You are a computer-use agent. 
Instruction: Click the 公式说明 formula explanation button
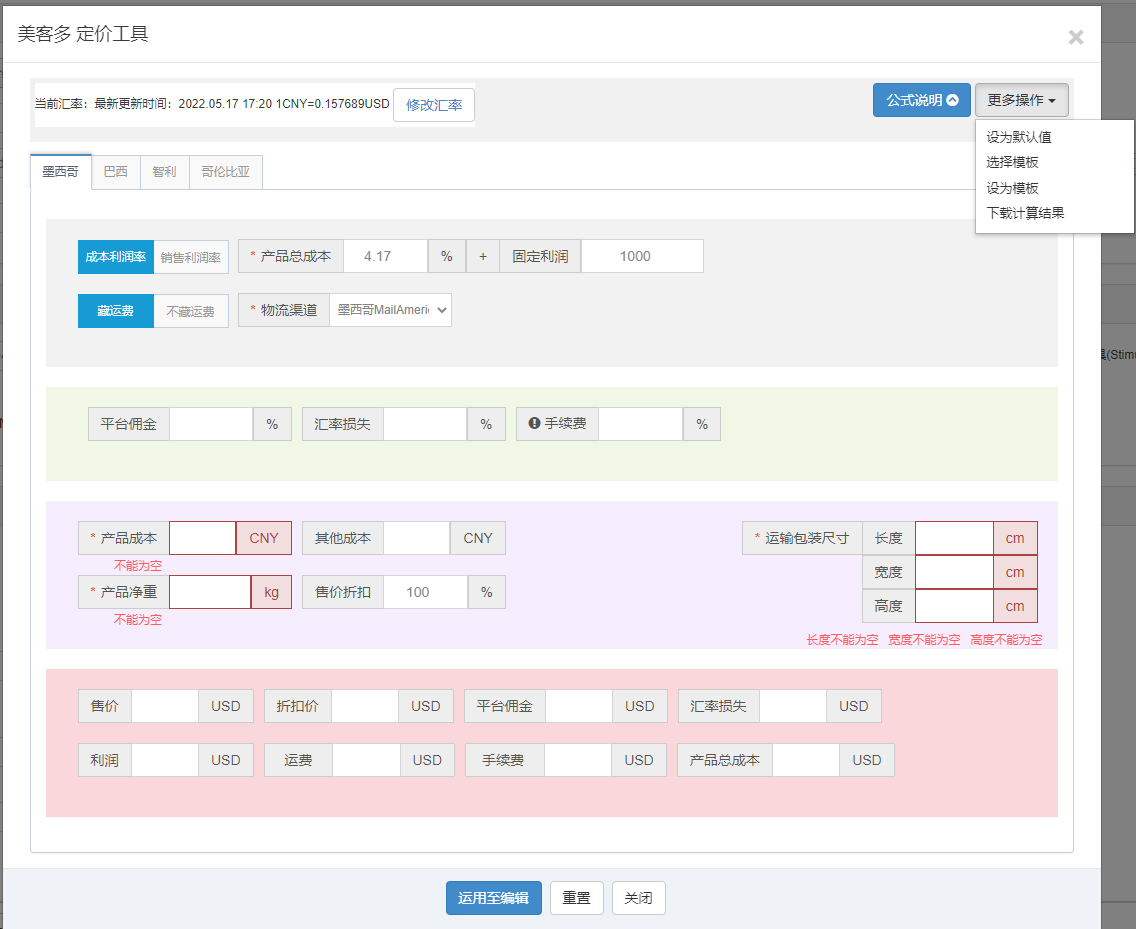pos(921,100)
